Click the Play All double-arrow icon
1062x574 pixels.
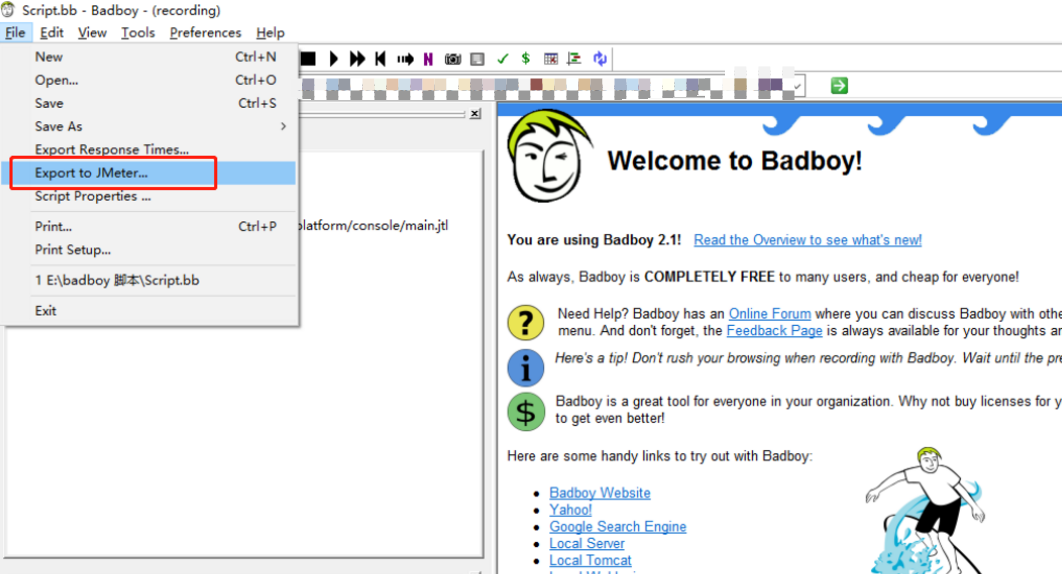pyautogui.click(x=357, y=59)
